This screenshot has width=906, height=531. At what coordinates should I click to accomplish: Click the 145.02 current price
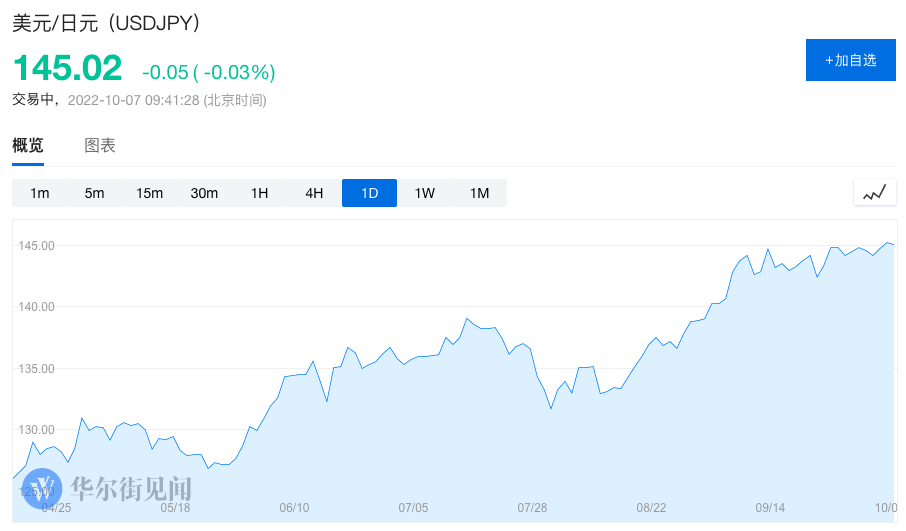tap(67, 69)
